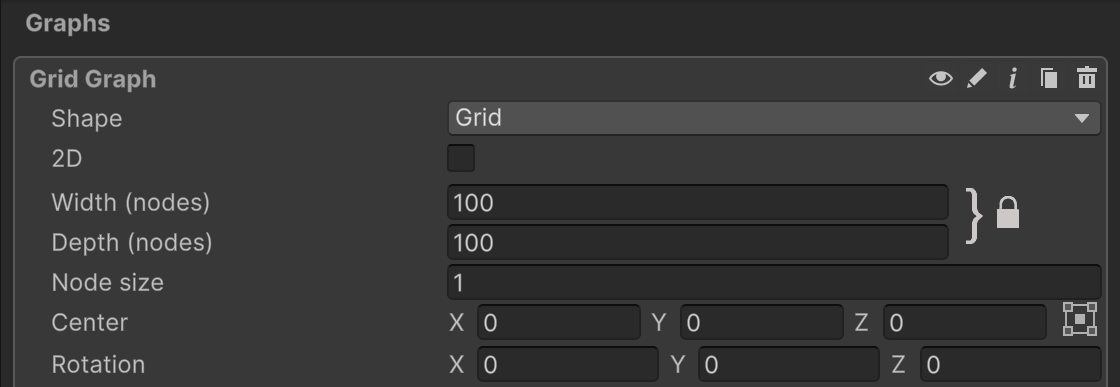Focus the Width (nodes) field
The height and width of the screenshot is (387, 1120).
[698, 203]
